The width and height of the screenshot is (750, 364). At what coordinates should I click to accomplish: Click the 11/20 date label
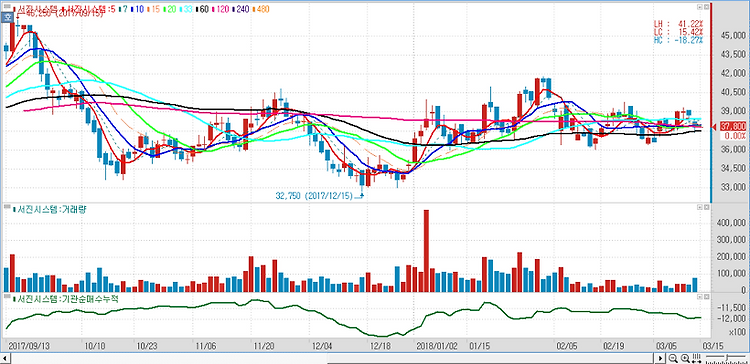tap(264, 345)
